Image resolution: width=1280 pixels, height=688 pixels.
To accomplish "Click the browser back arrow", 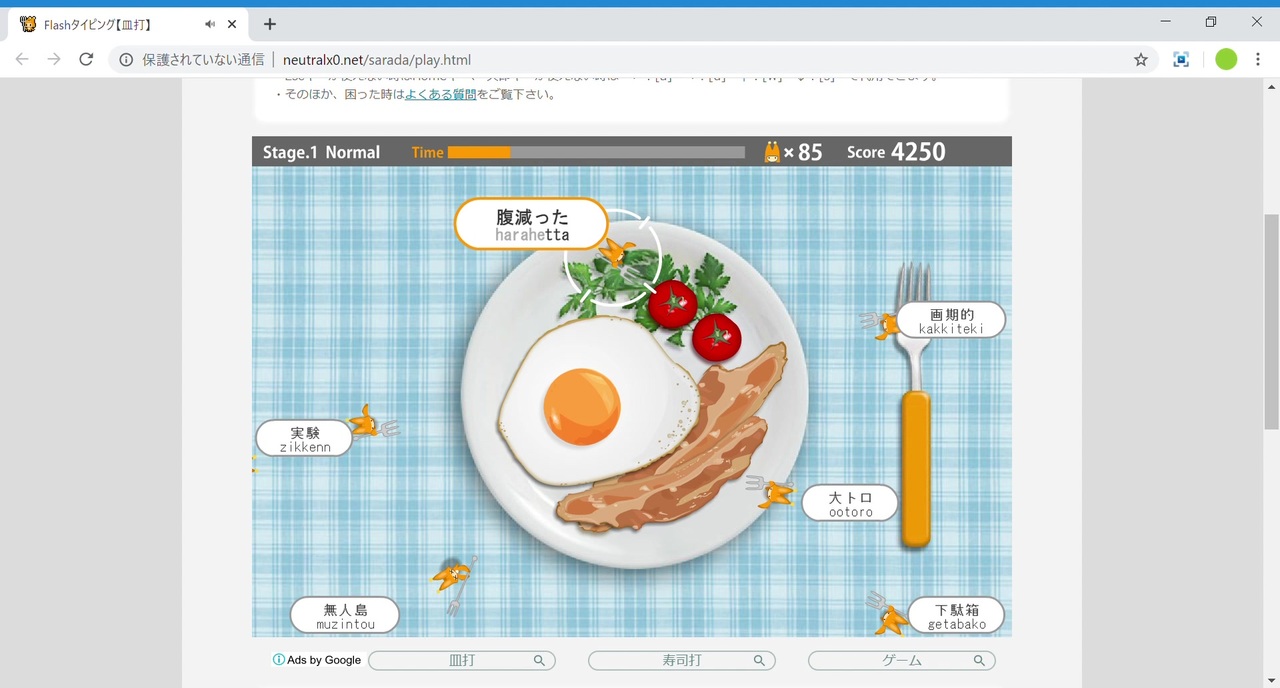I will tap(21, 59).
